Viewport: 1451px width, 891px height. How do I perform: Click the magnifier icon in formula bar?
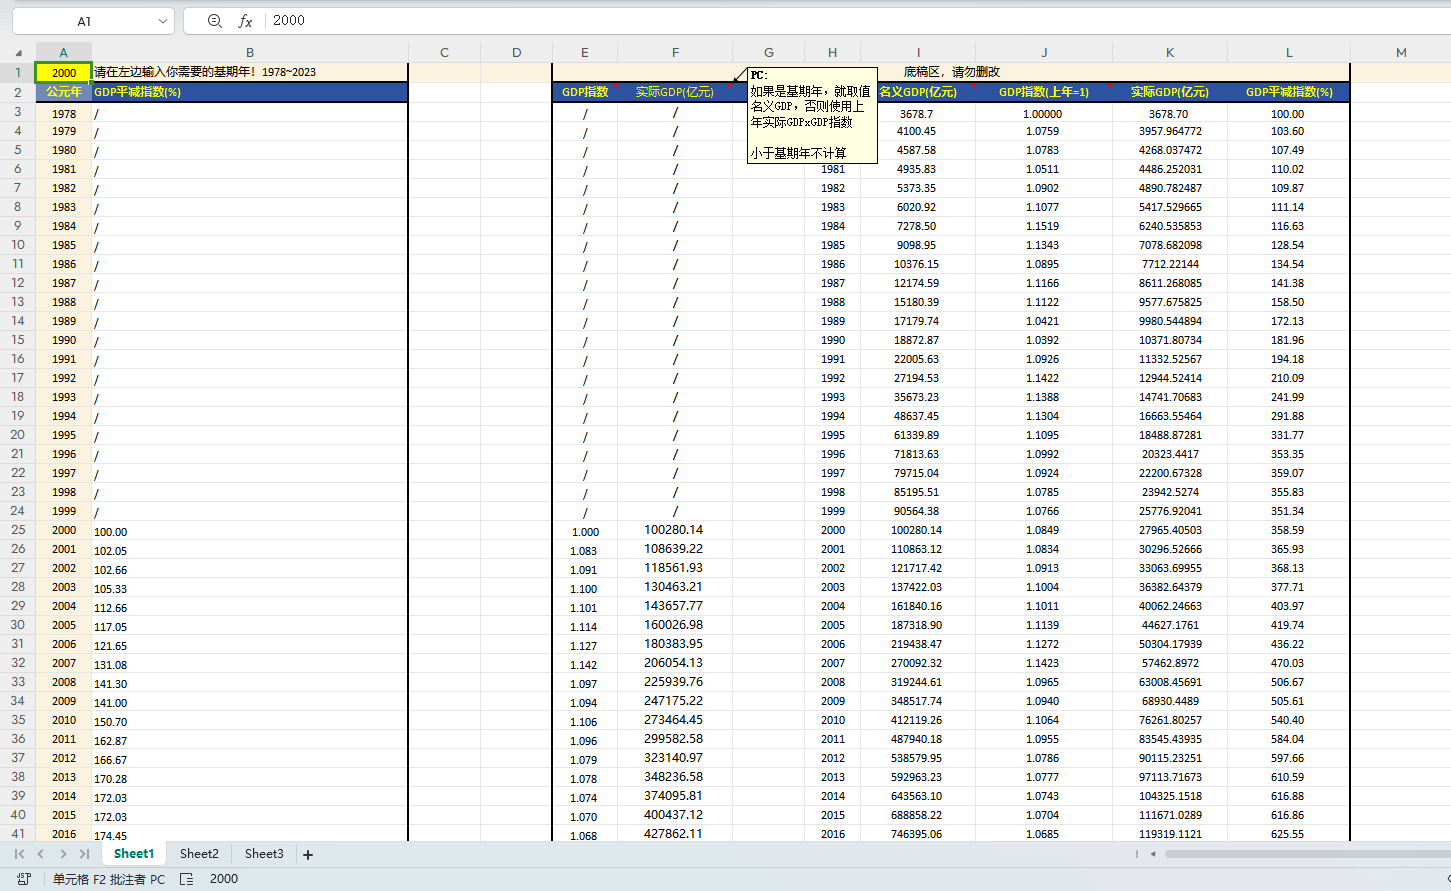[214, 21]
